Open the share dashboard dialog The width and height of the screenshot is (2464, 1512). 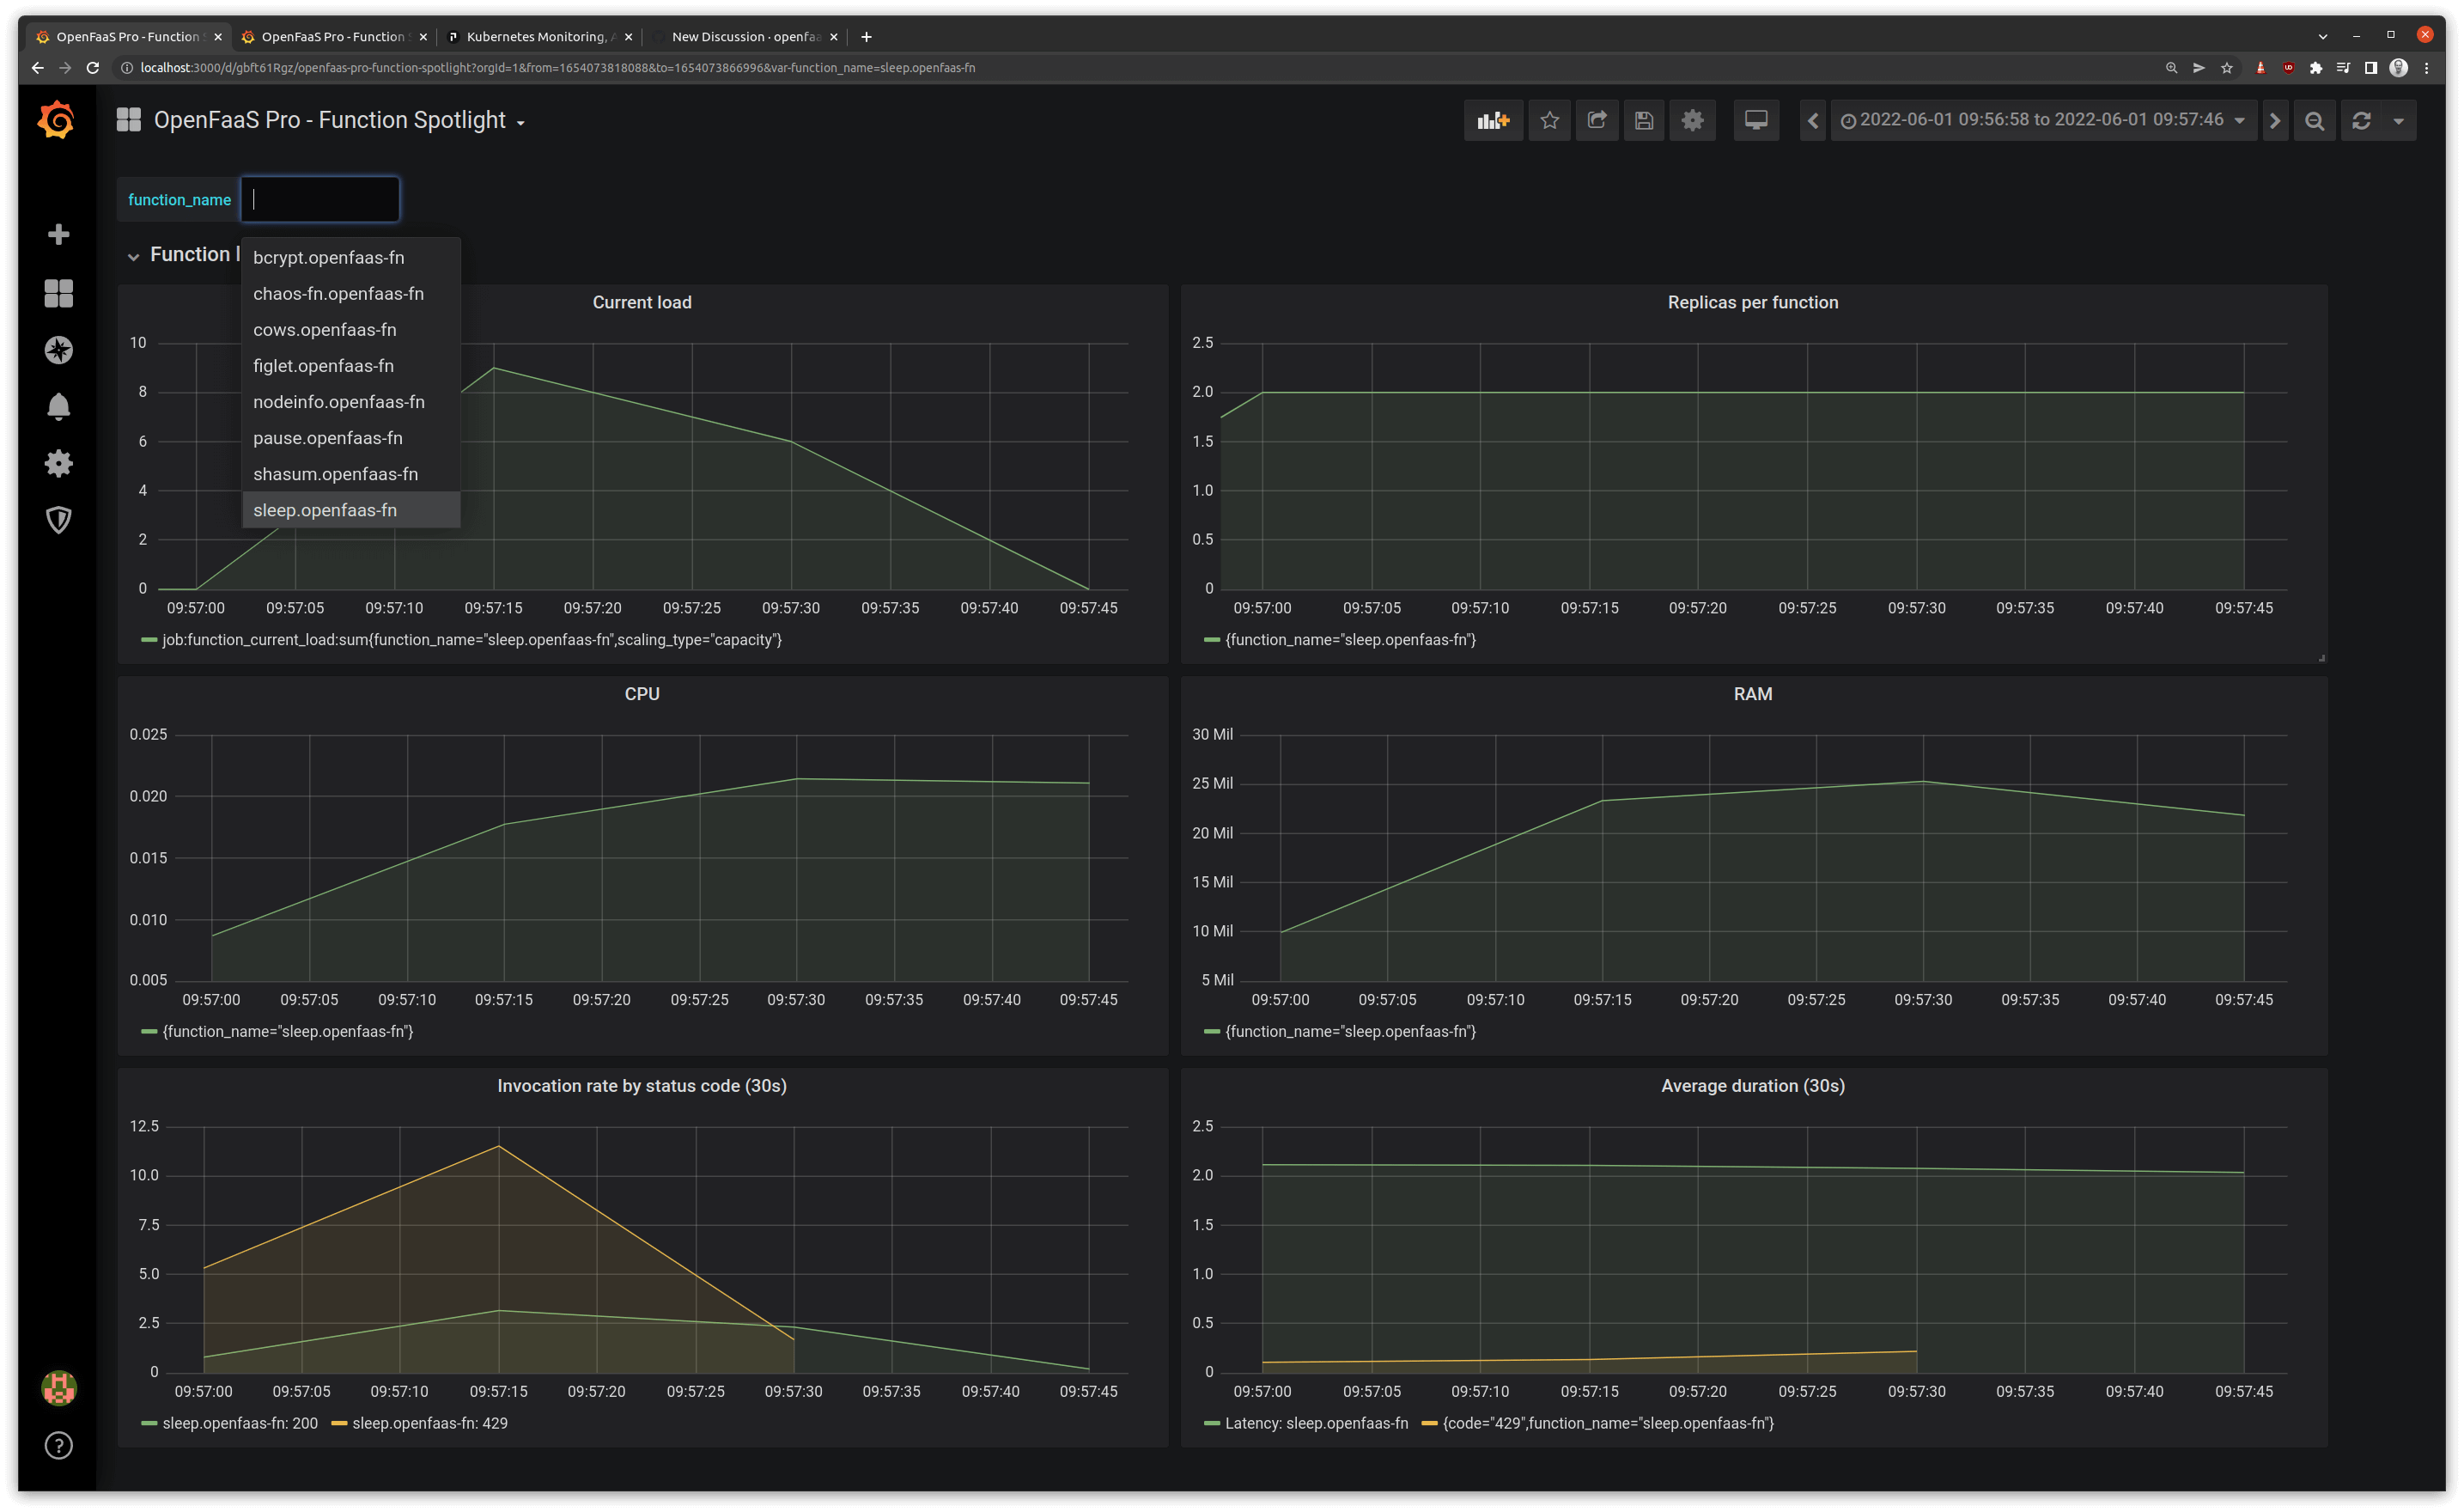(x=1596, y=120)
